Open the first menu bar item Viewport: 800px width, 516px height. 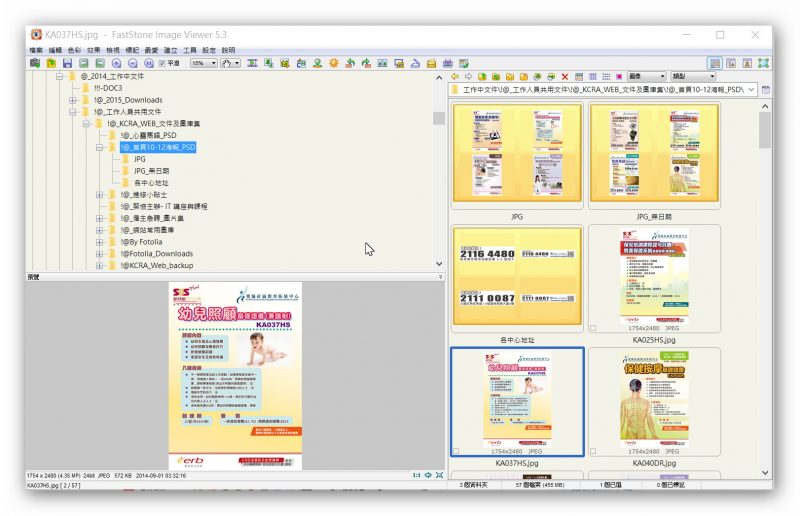click(x=36, y=50)
